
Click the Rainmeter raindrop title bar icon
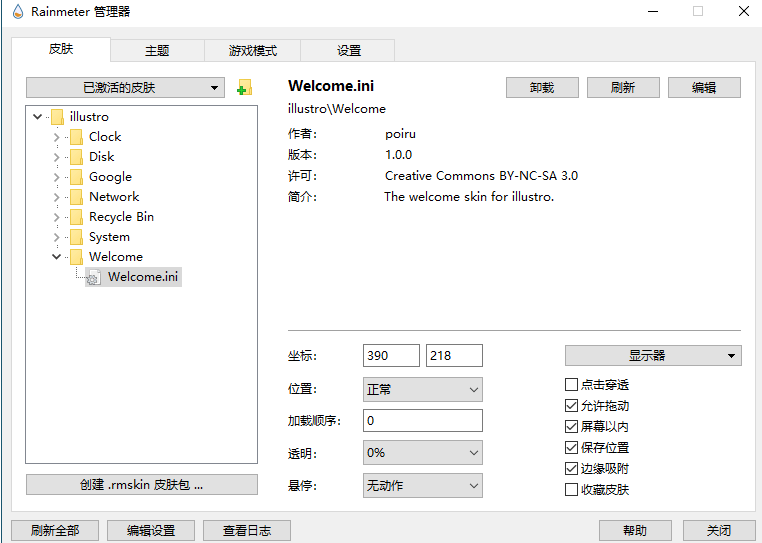pos(17,11)
